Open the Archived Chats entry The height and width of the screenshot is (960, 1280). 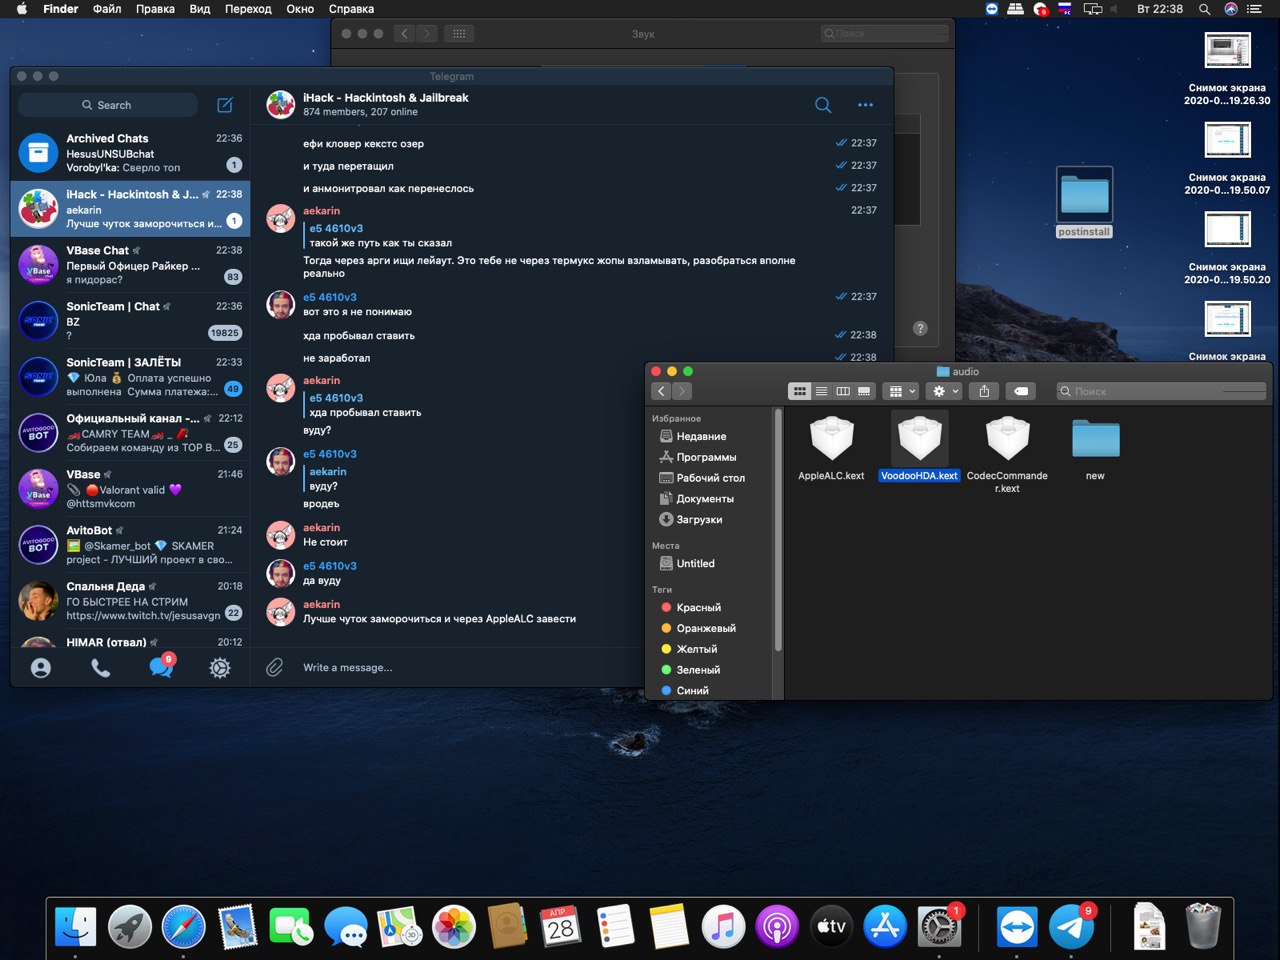pyautogui.click(x=131, y=153)
